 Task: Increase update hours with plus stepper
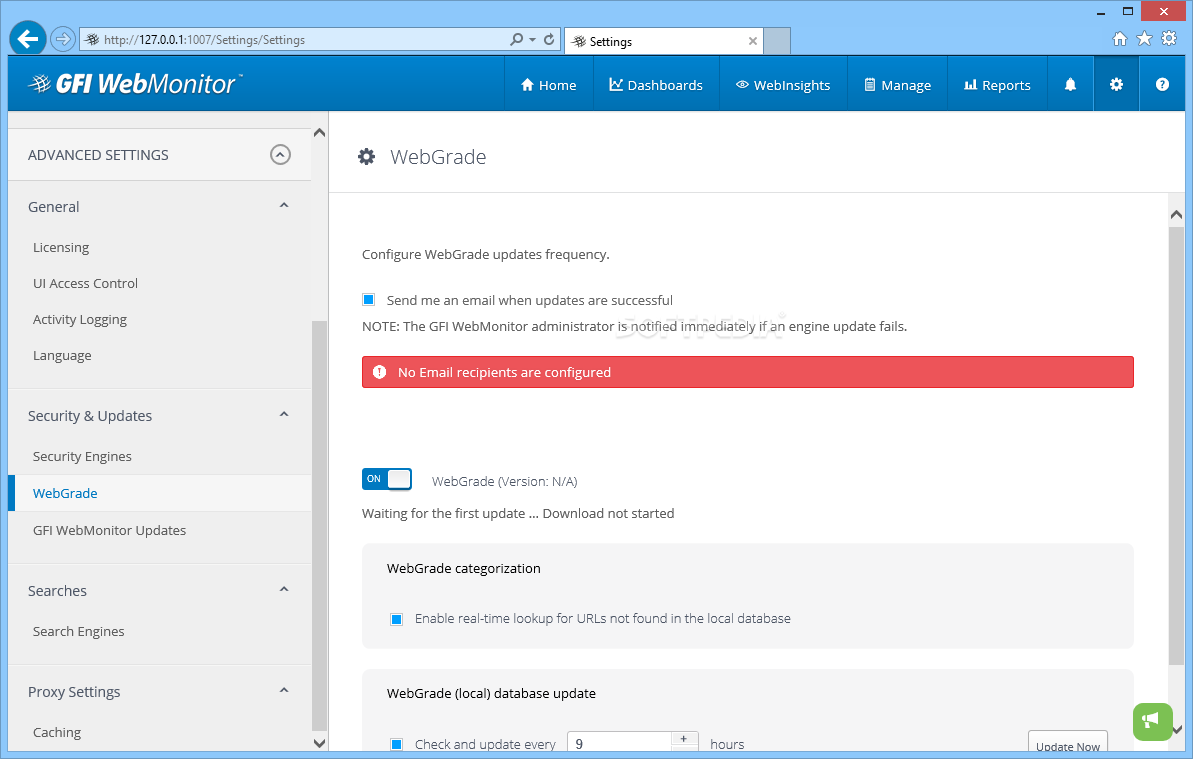point(684,739)
